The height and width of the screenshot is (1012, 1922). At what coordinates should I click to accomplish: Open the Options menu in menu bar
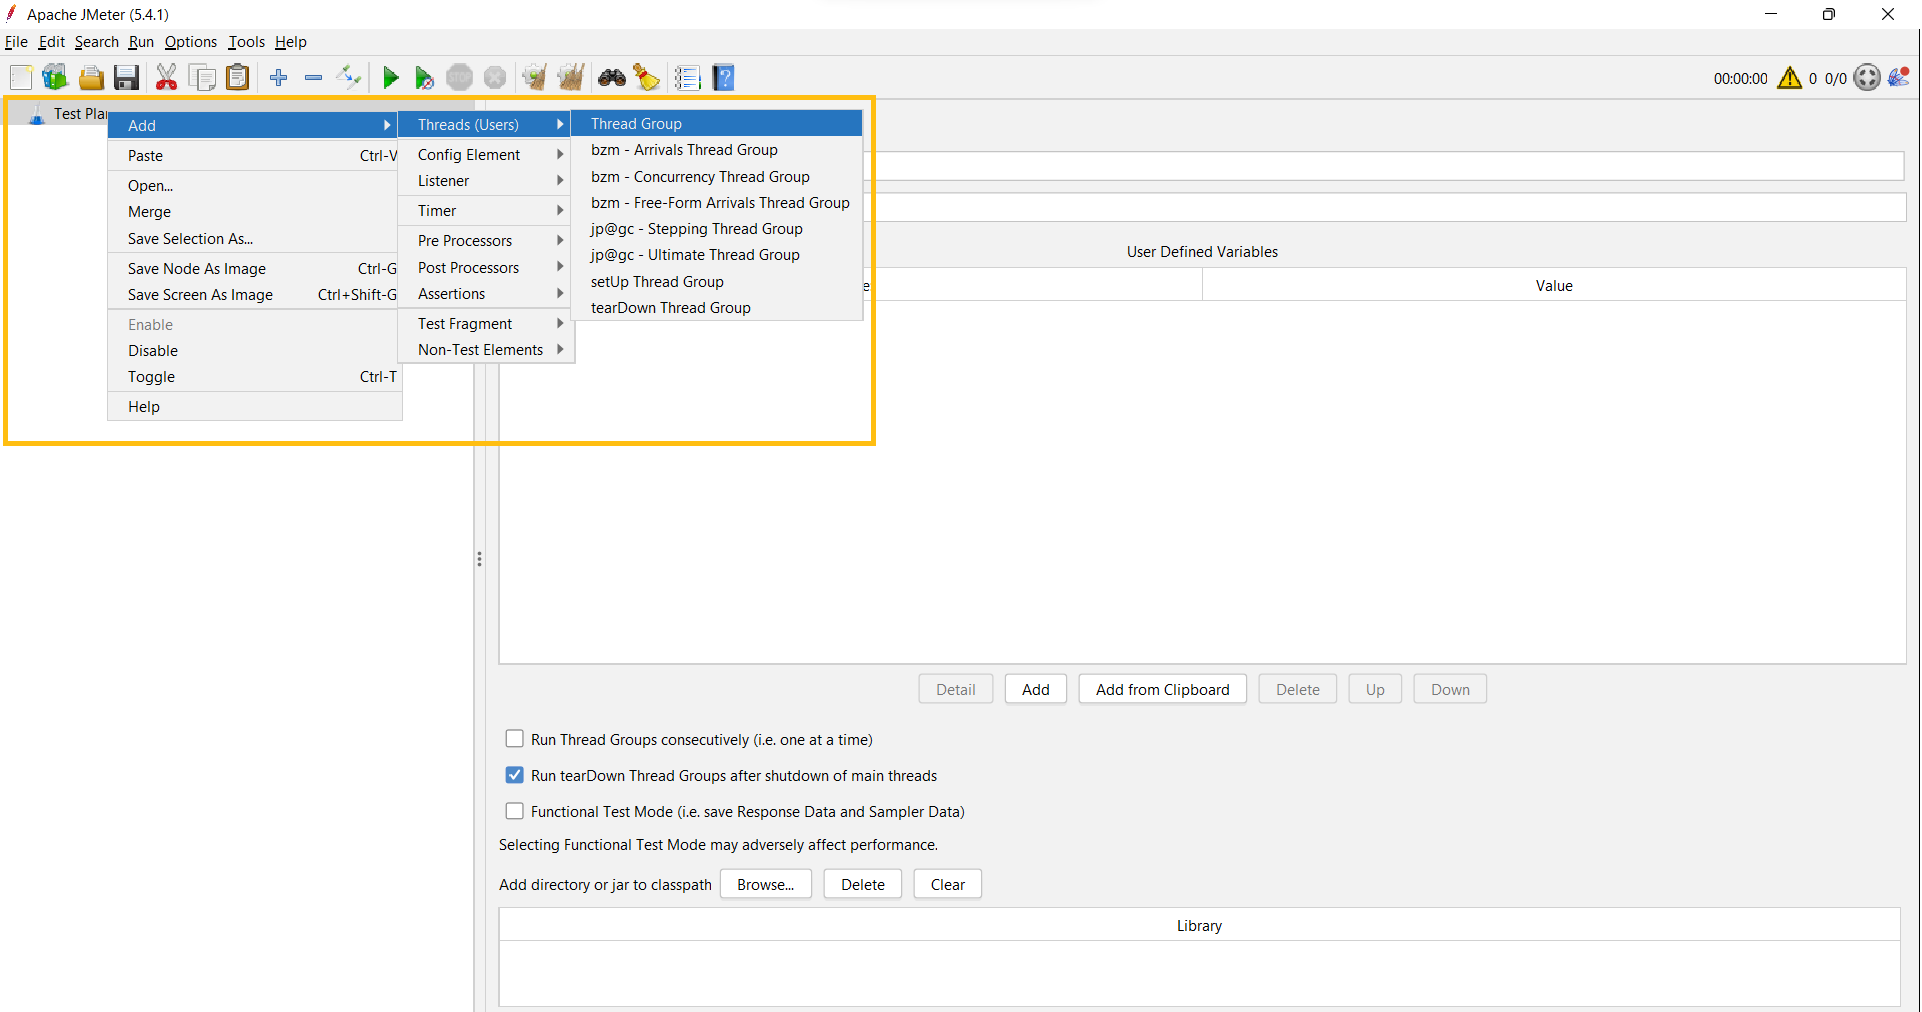coord(190,42)
